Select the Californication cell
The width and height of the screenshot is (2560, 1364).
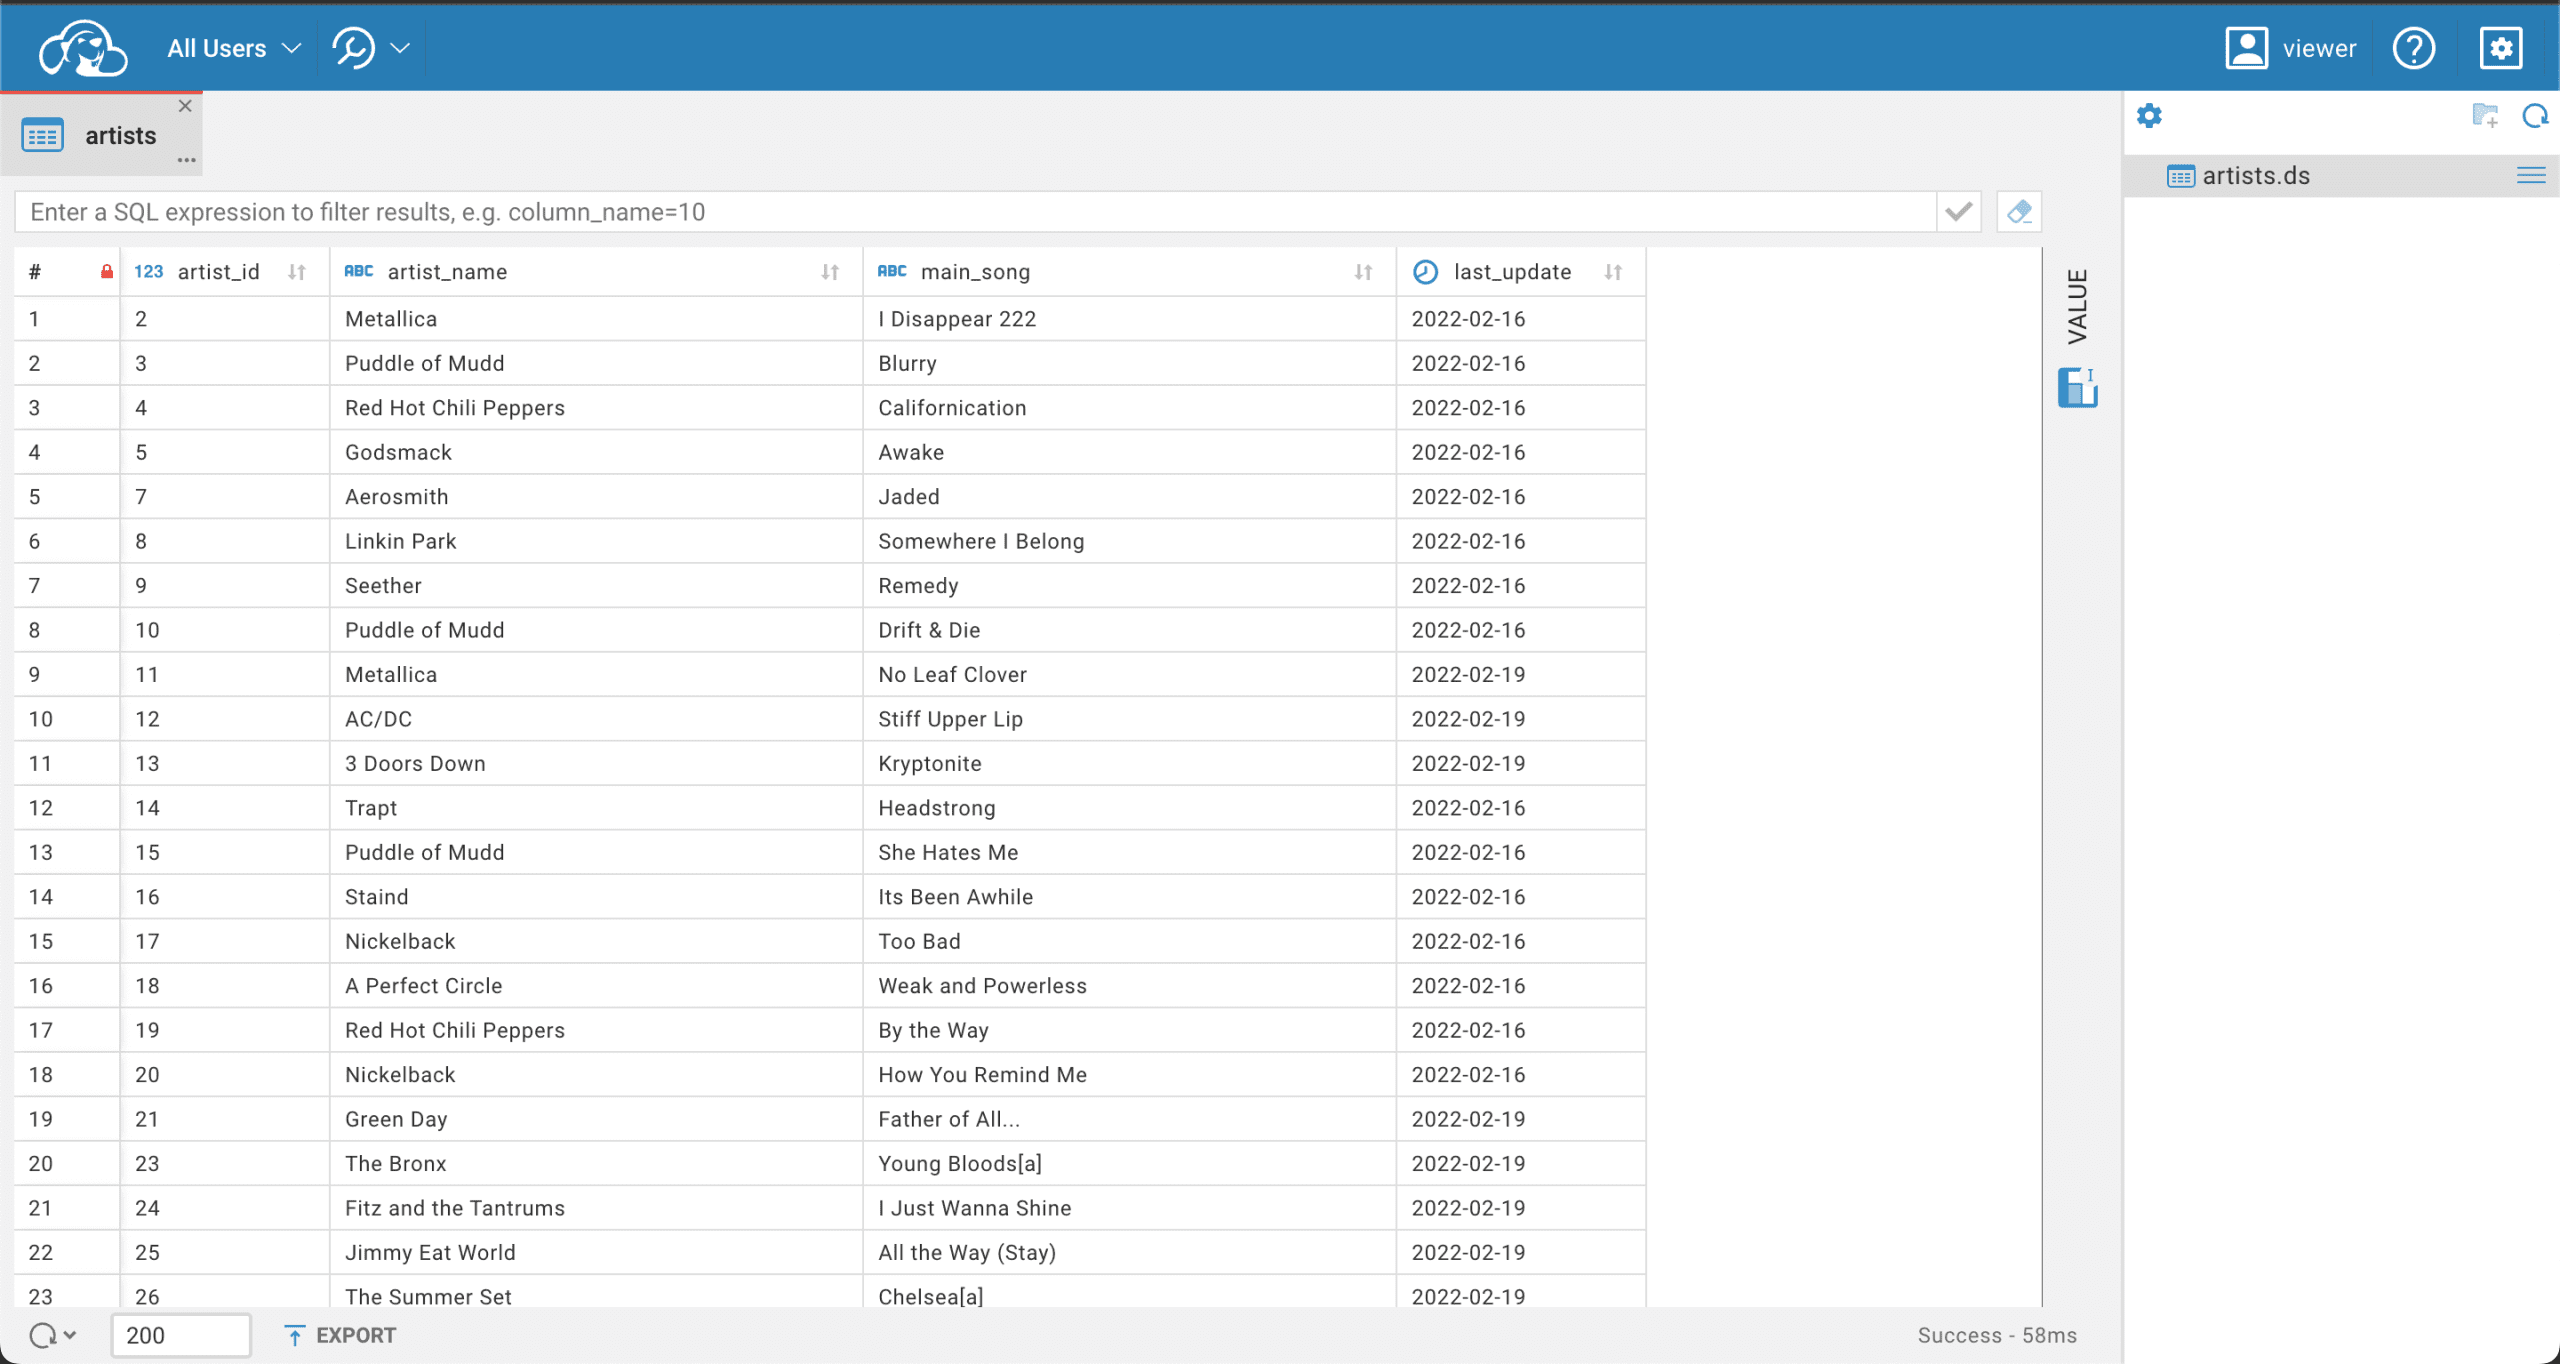click(x=1129, y=408)
